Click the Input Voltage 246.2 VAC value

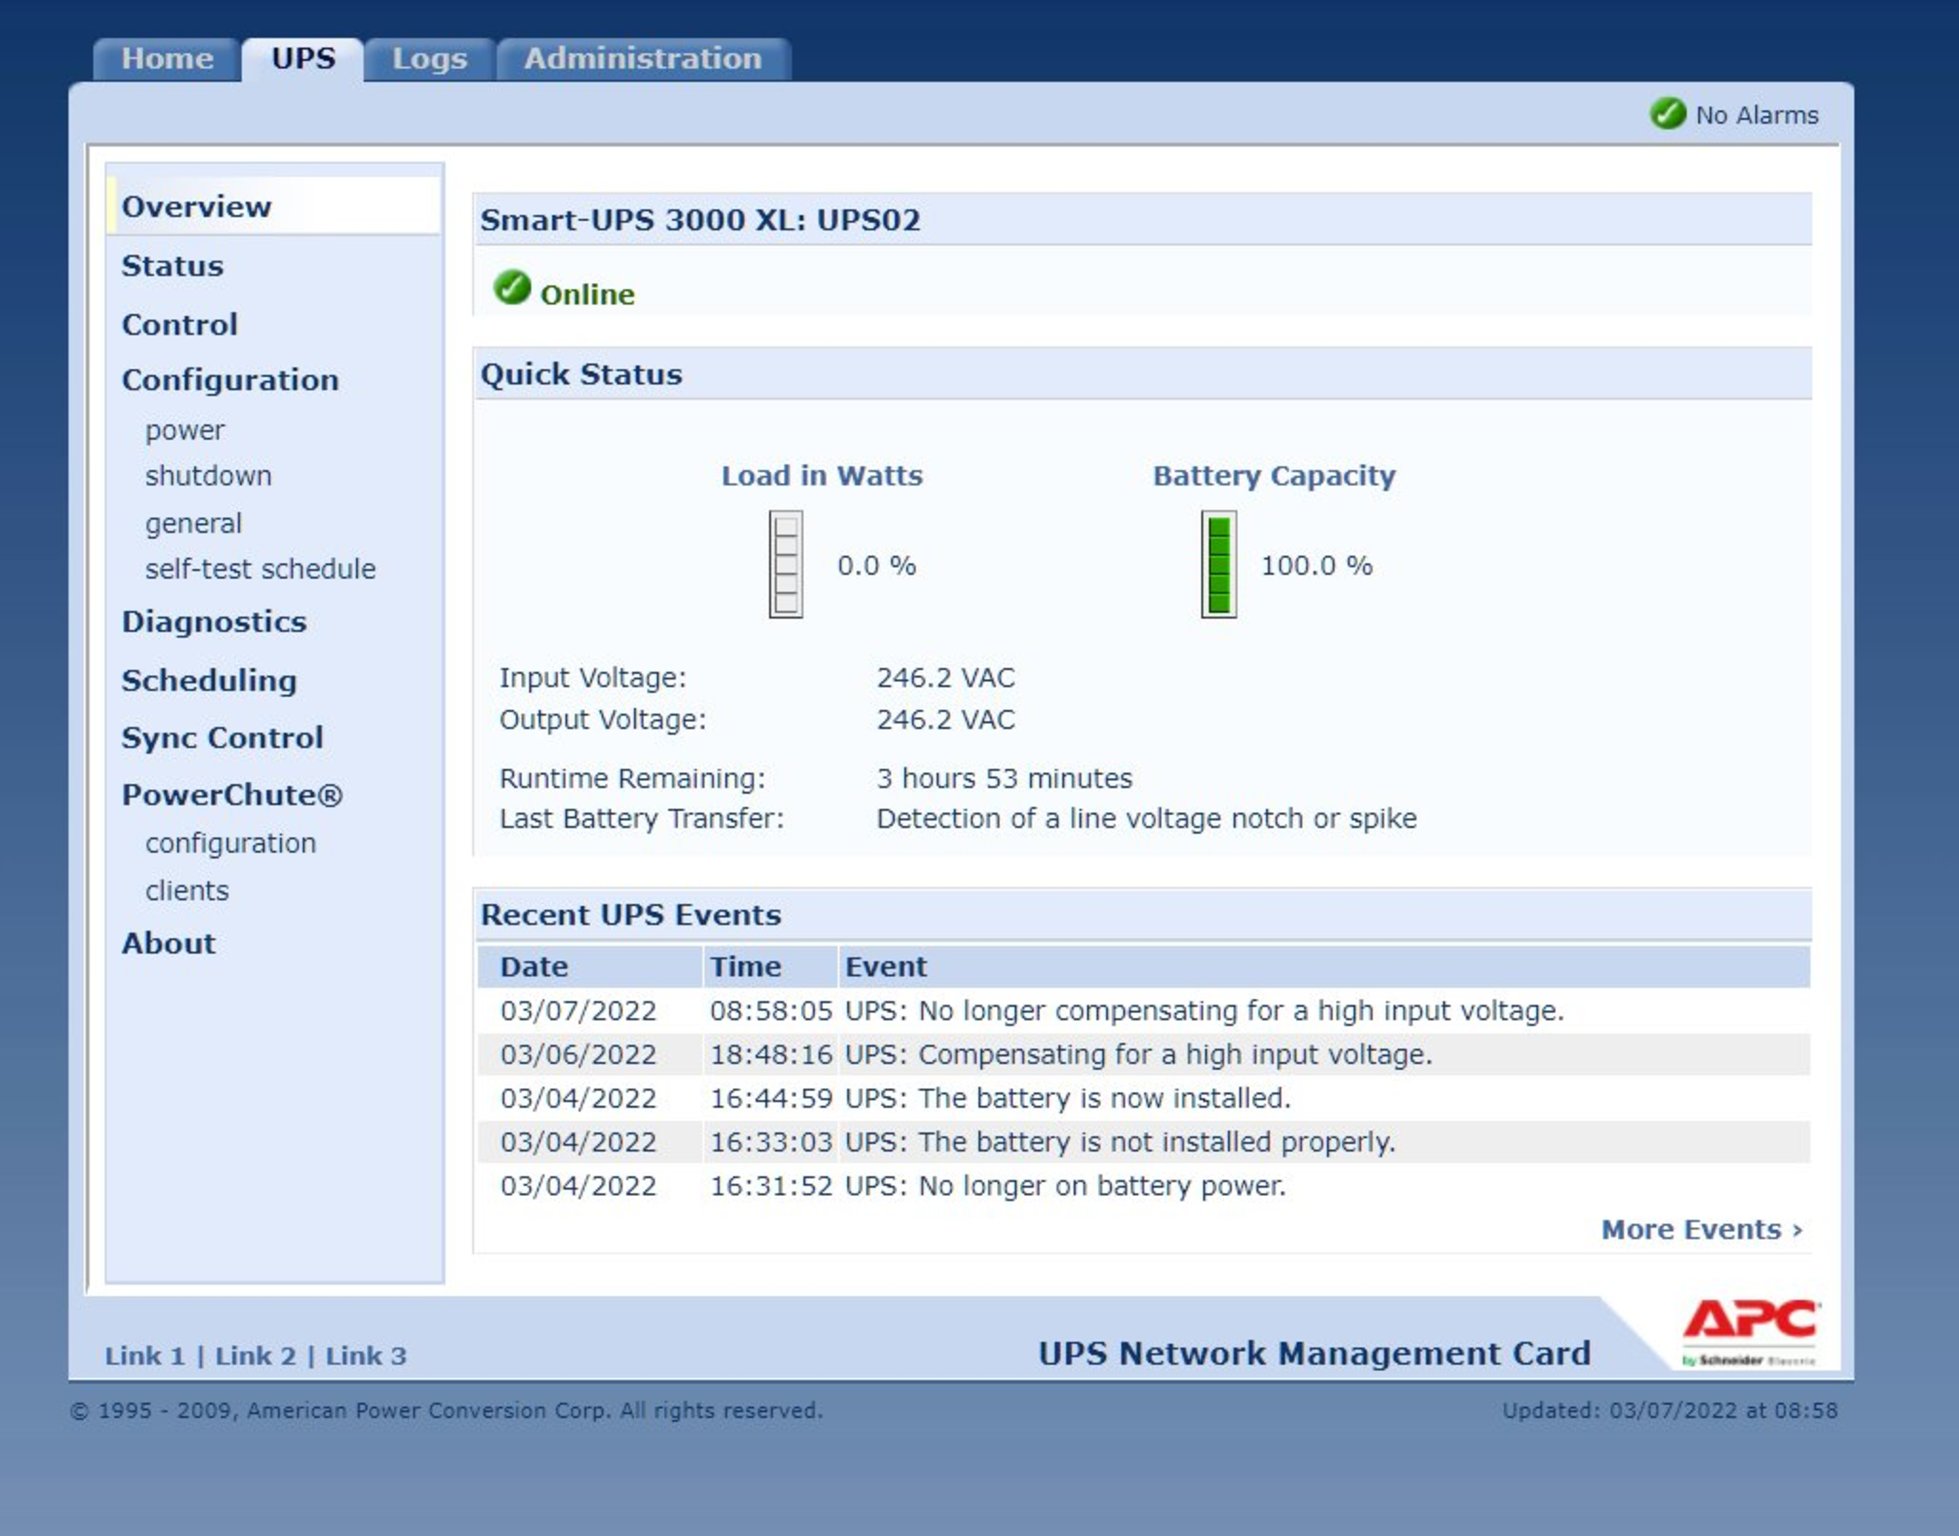[x=945, y=678]
